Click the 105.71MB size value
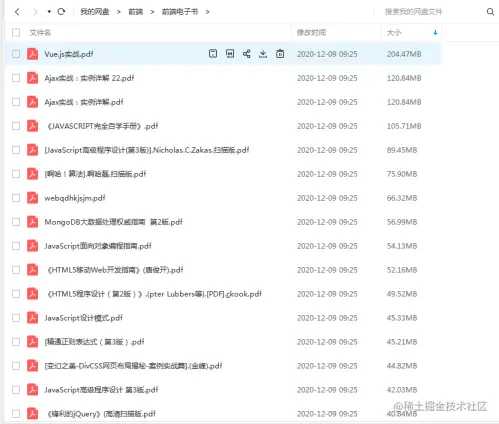Screen dimensions: 499x424 point(404,126)
